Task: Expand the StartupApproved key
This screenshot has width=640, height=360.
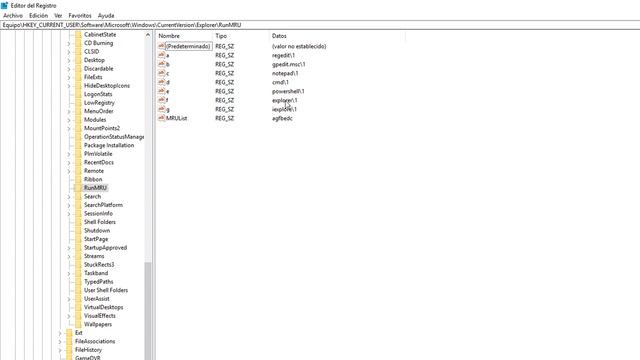Action: click(69, 248)
